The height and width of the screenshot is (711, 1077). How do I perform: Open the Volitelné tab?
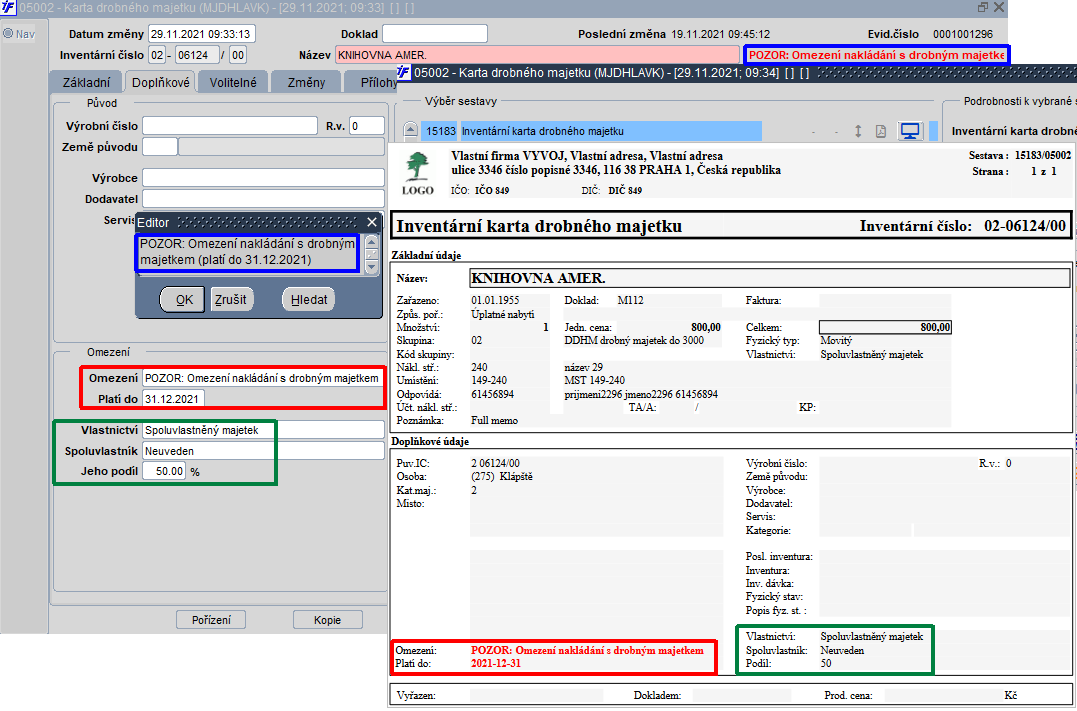point(233,82)
